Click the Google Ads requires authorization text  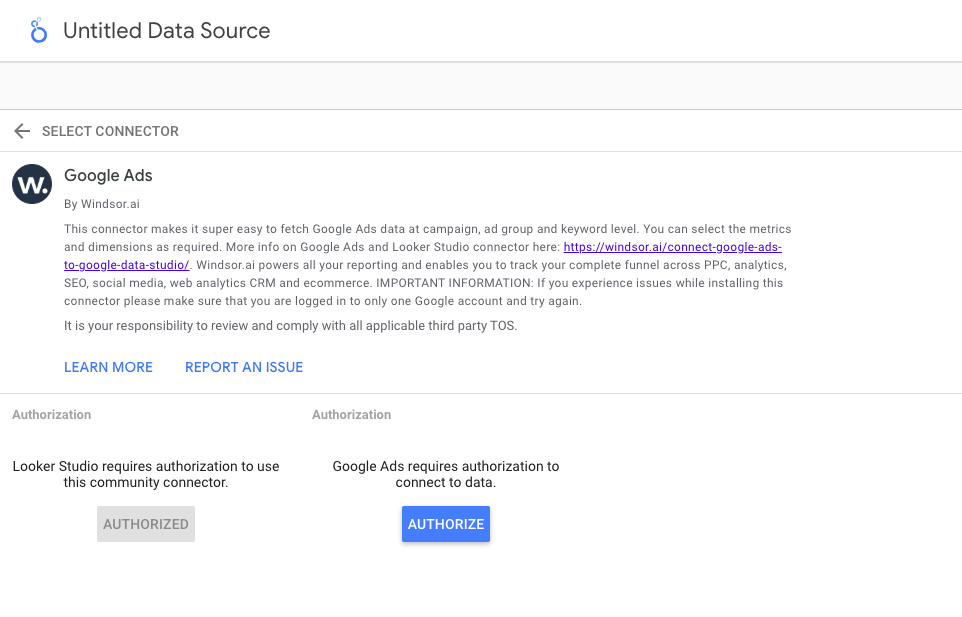tap(446, 474)
